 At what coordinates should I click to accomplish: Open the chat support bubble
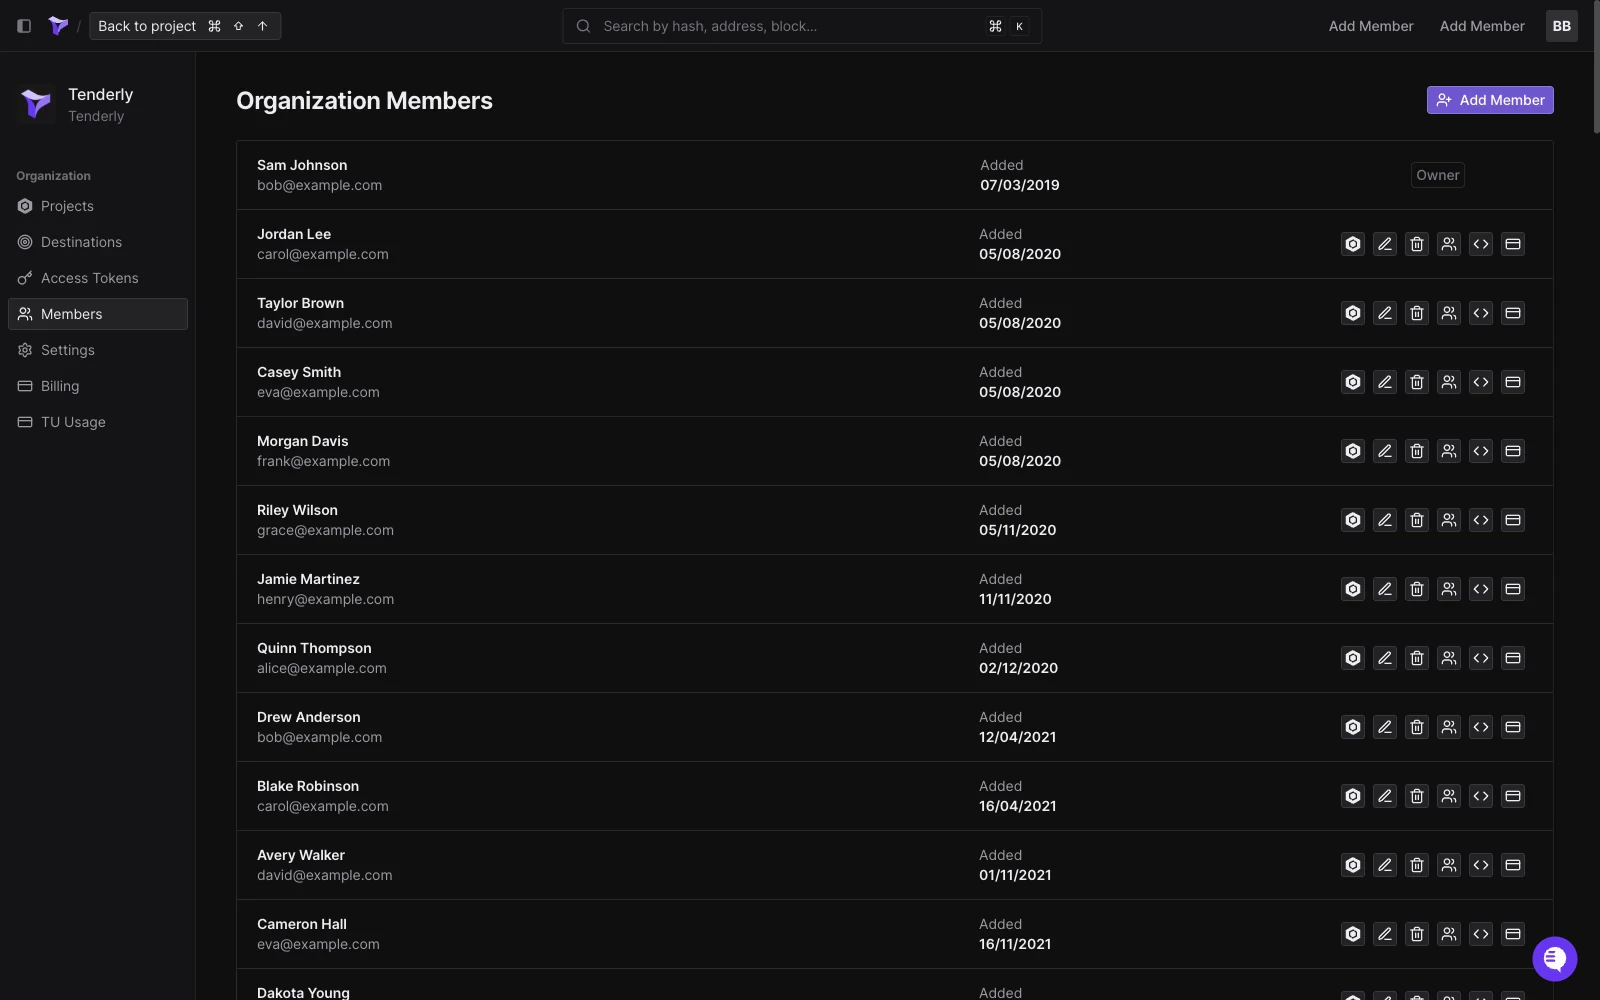pos(1554,959)
